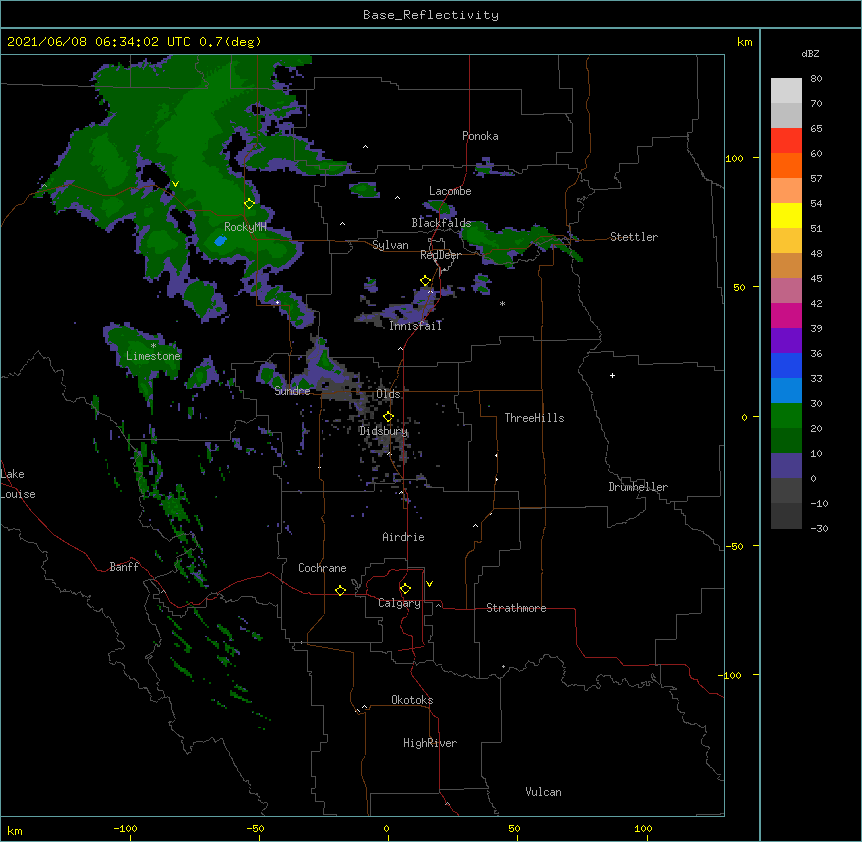Click the blue high-reflectivity cell near RockyMH
862x842 pixels.
(220, 241)
